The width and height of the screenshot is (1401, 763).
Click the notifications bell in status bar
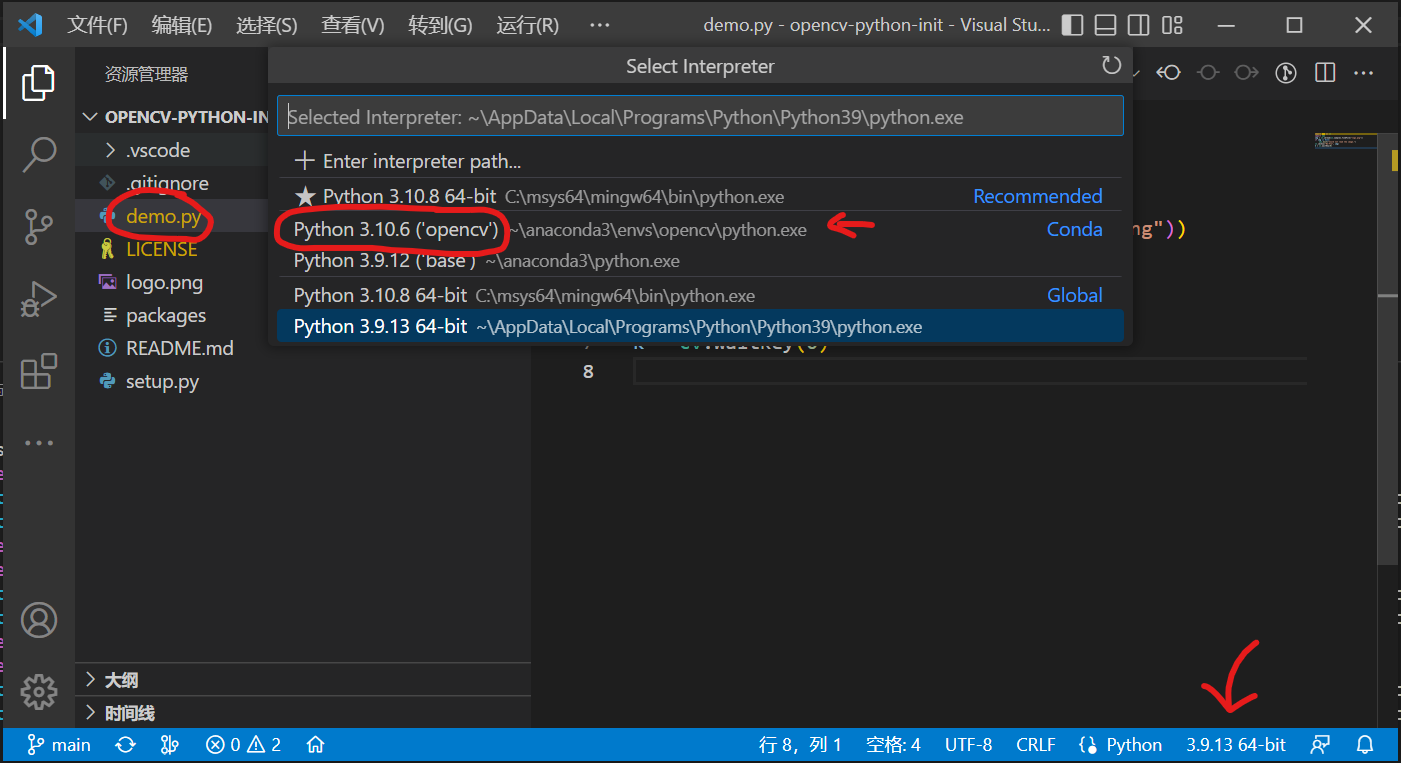pos(1365,745)
